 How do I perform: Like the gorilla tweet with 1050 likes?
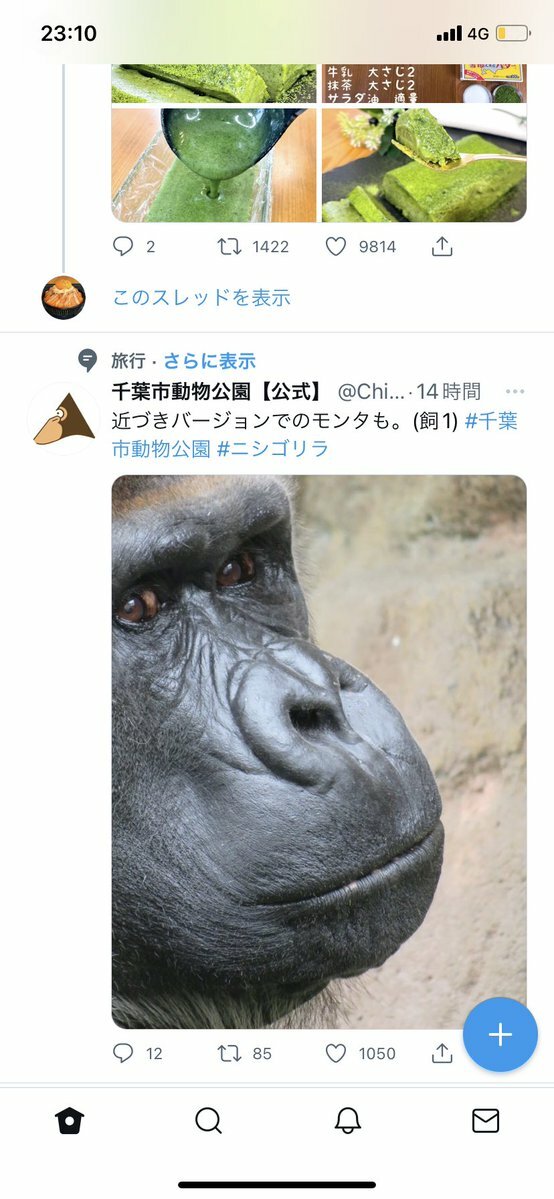tap(336, 1053)
